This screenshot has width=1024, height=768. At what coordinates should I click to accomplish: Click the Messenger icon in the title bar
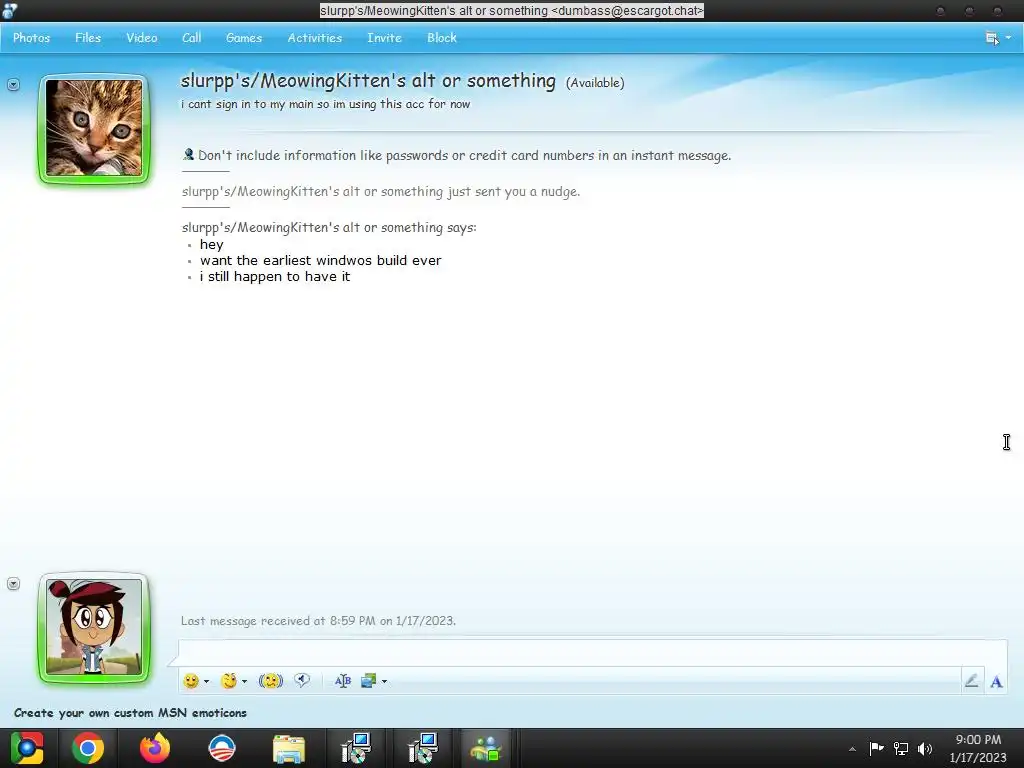click(x=9, y=10)
